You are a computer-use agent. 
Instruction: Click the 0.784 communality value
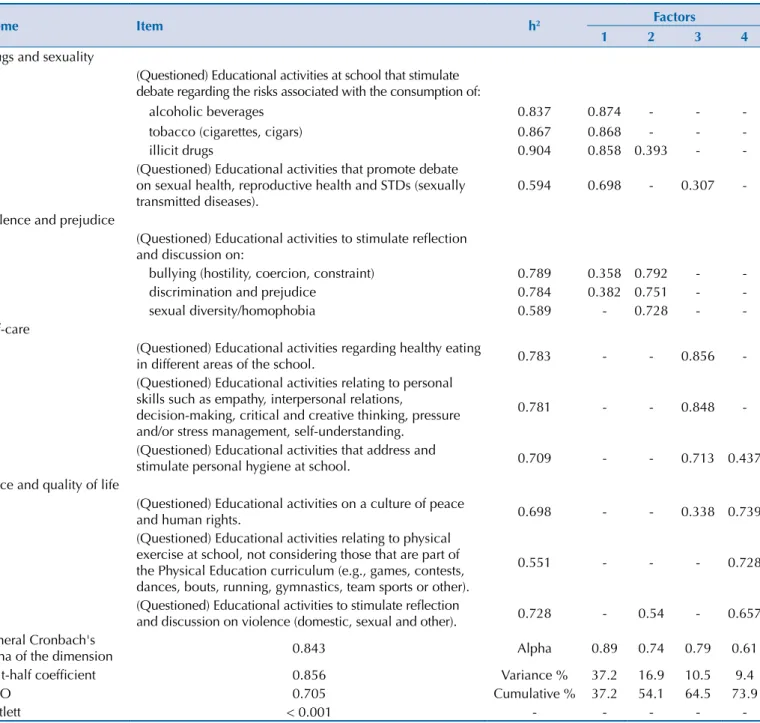point(534,292)
